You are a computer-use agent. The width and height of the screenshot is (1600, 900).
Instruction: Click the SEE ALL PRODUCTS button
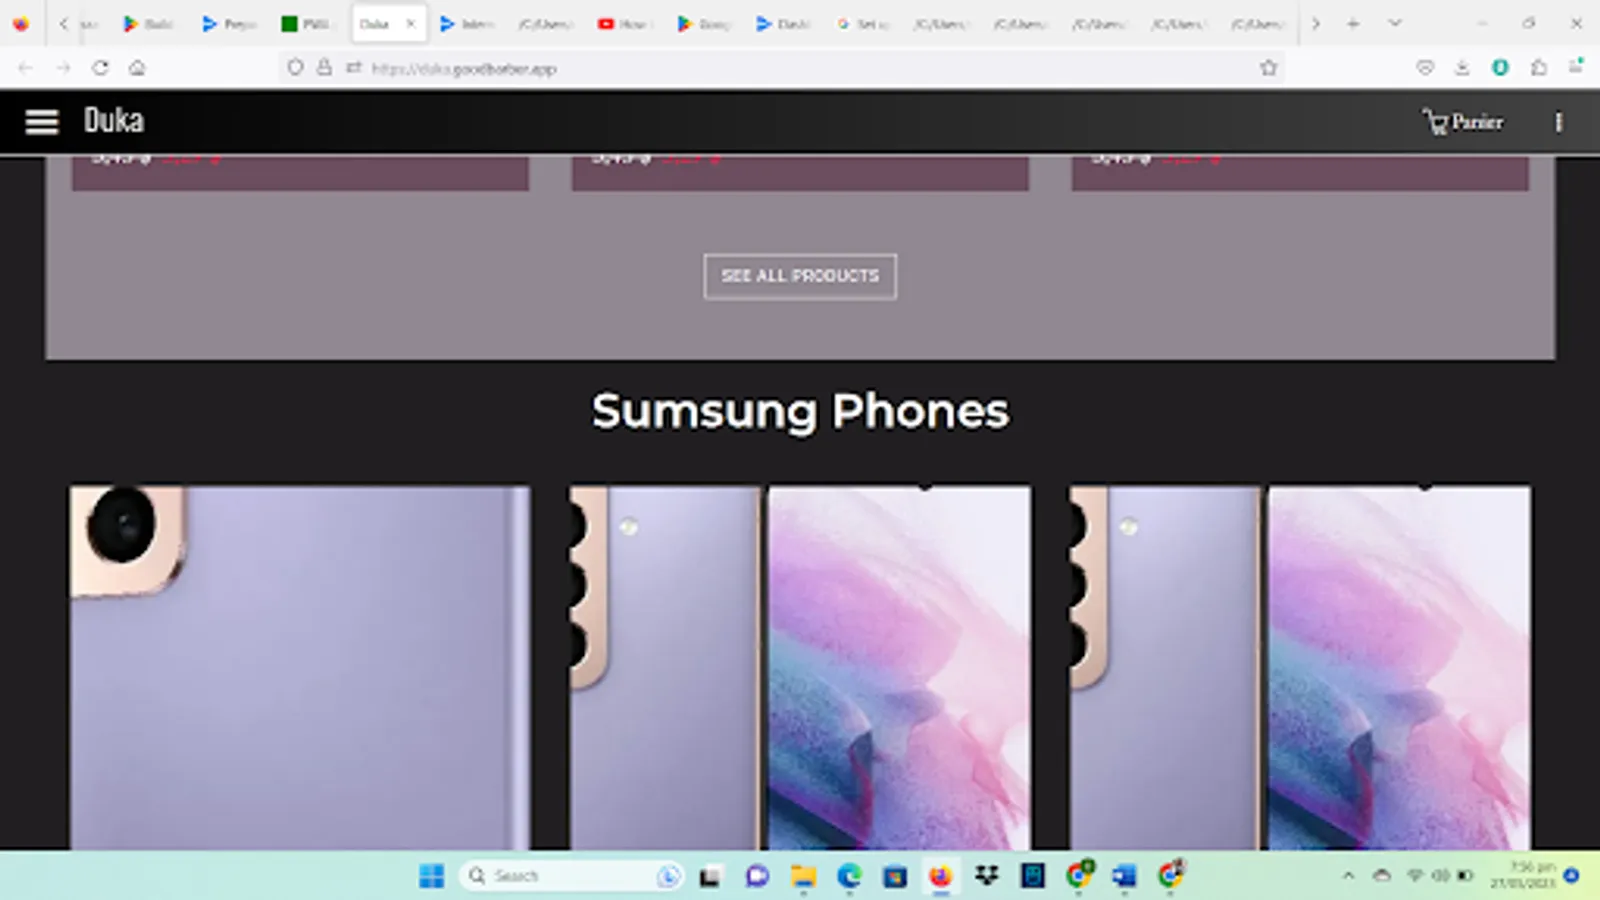(800, 276)
